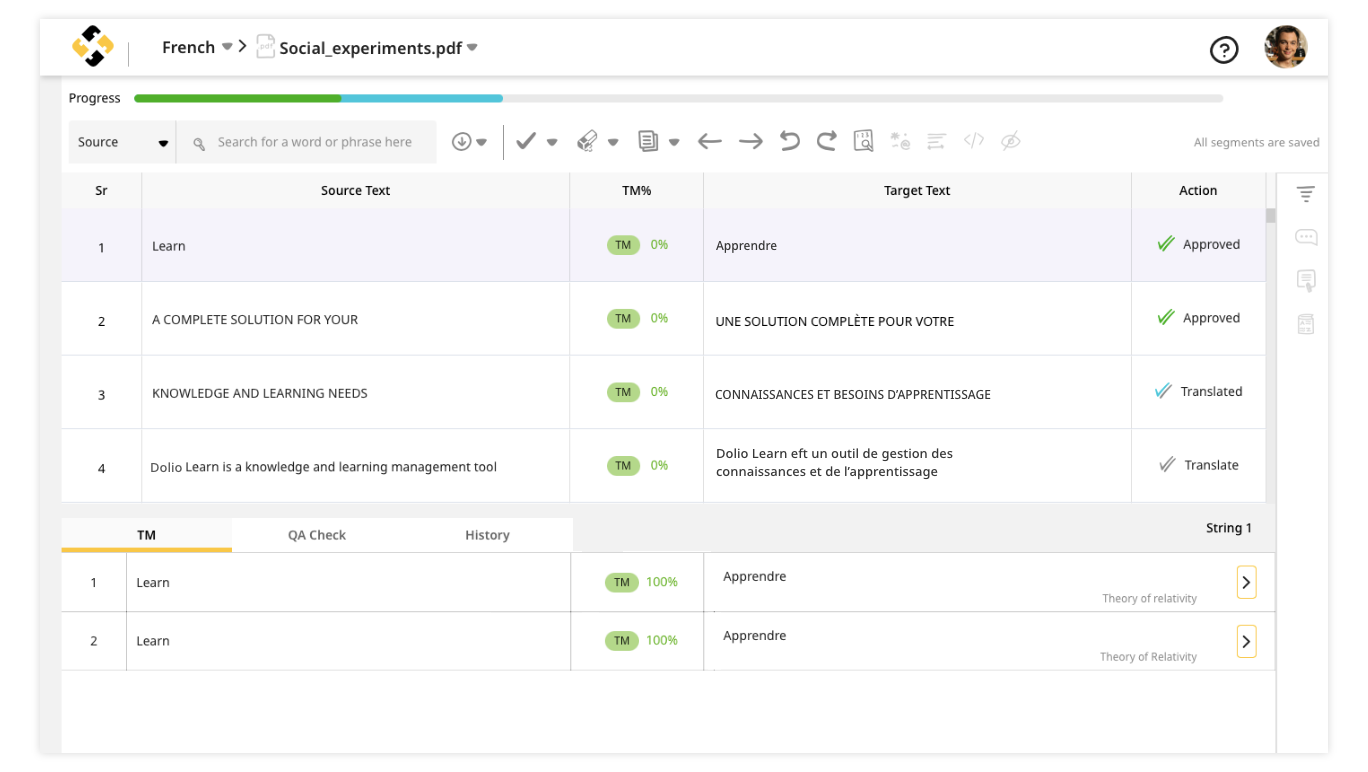Go to previous segment with left arrow
This screenshot has height=772, width=1368.
coord(710,142)
